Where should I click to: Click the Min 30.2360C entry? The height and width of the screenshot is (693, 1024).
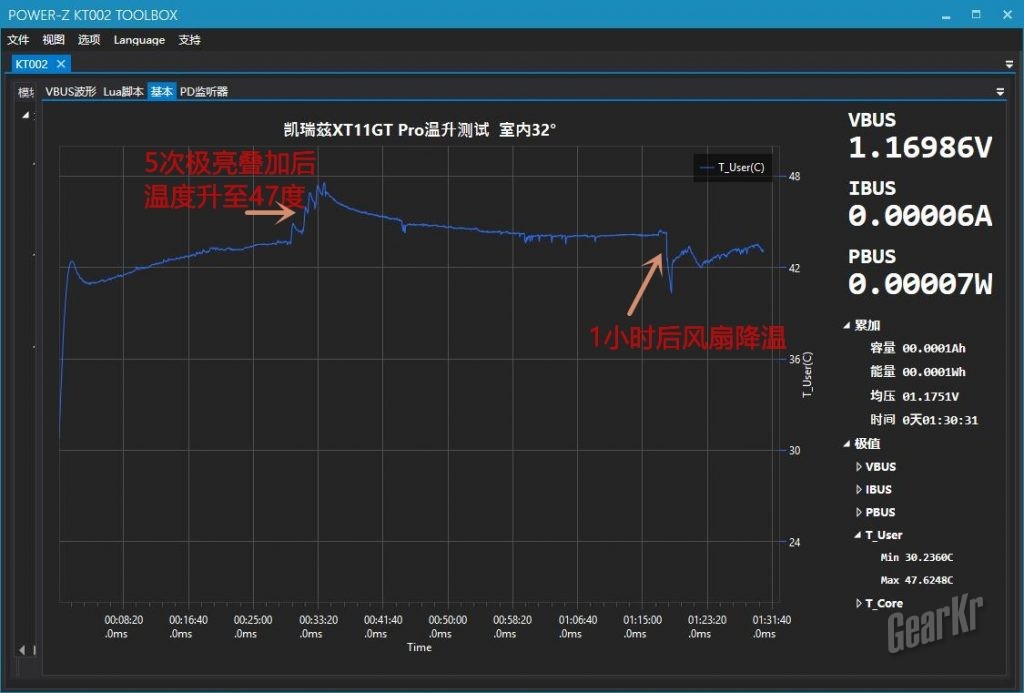pyautogui.click(x=917, y=557)
